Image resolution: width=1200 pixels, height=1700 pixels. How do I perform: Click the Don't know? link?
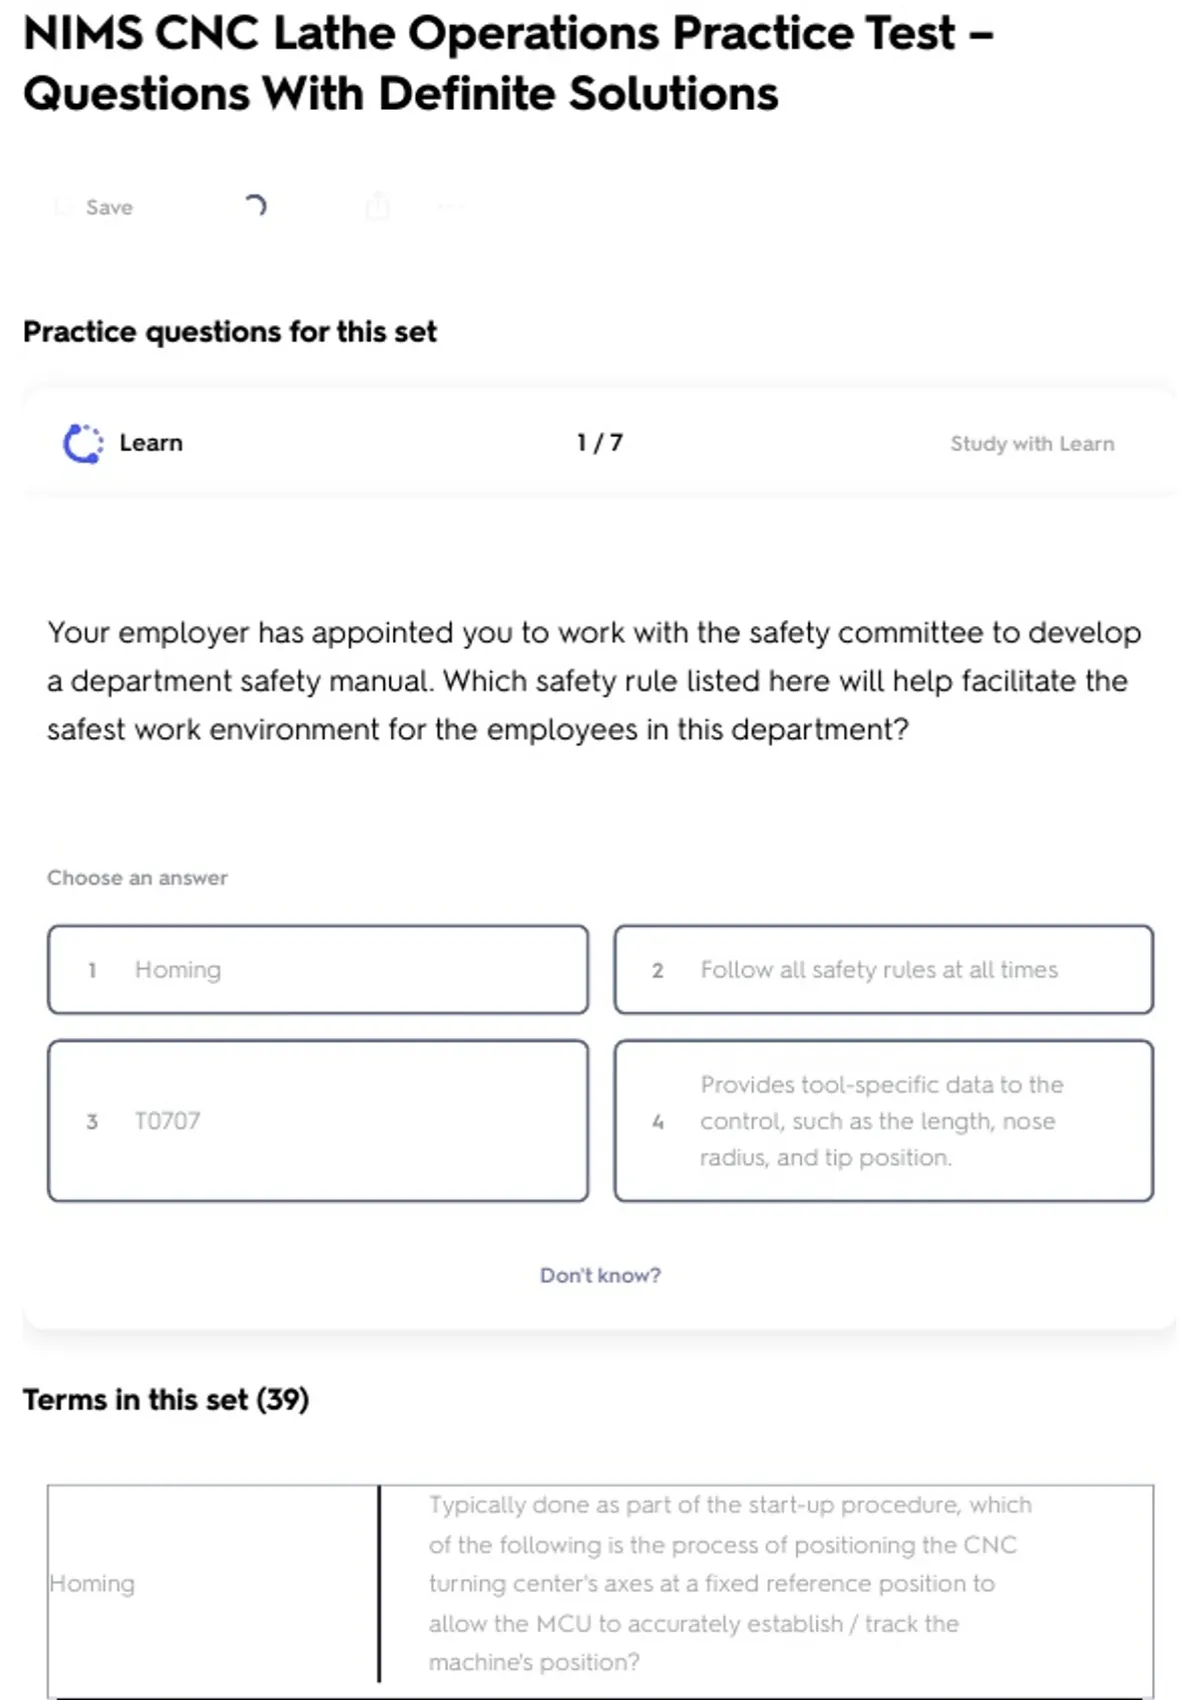click(x=600, y=1275)
